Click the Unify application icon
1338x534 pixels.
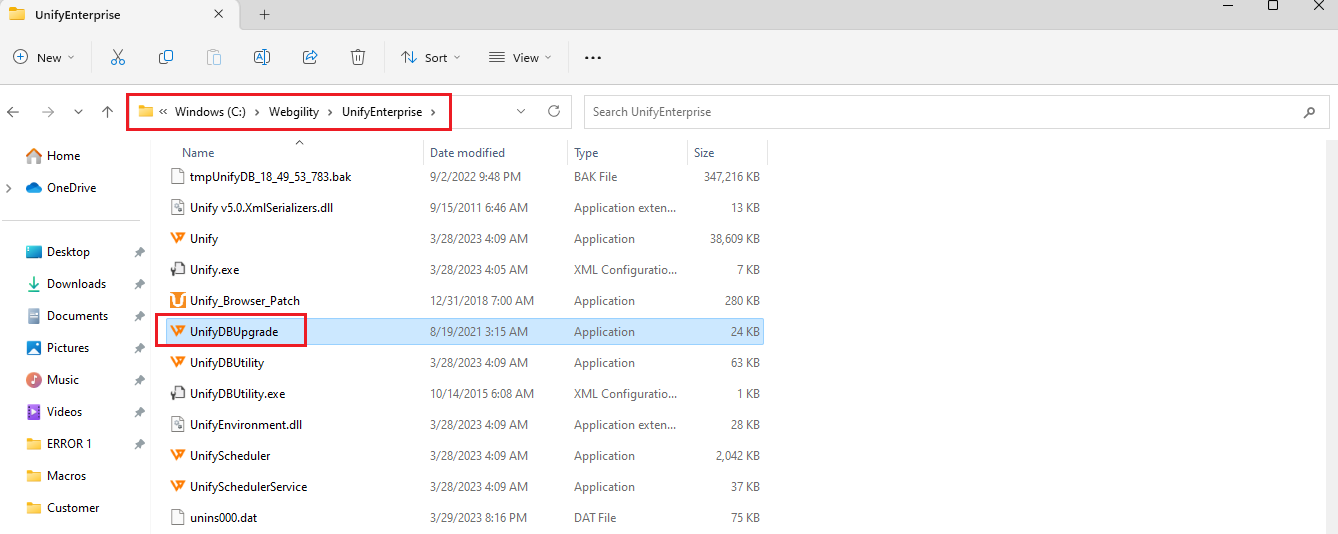point(178,238)
